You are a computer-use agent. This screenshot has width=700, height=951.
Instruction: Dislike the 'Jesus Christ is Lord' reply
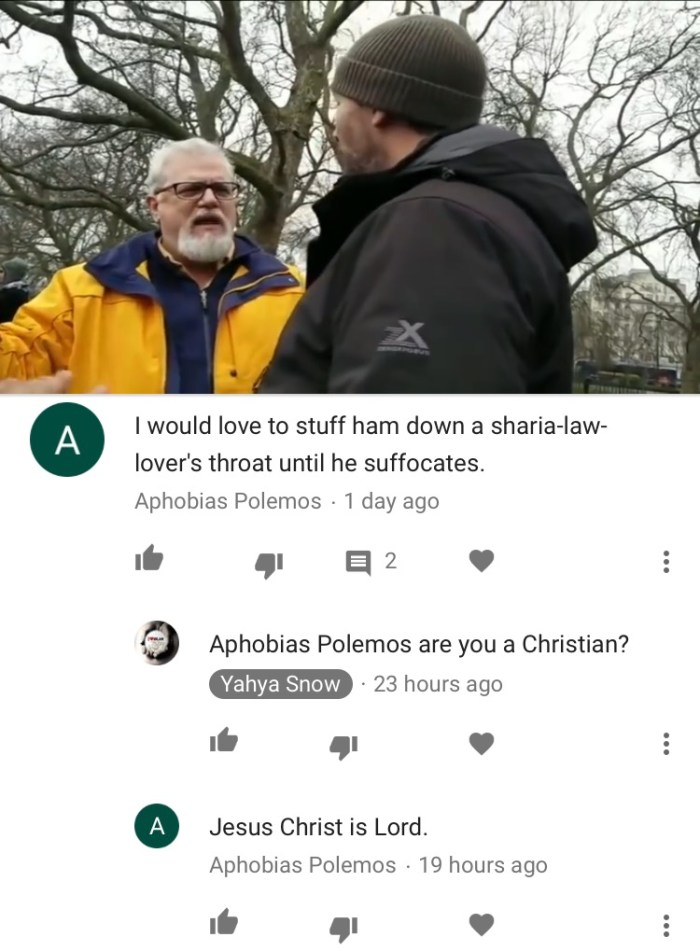343,927
